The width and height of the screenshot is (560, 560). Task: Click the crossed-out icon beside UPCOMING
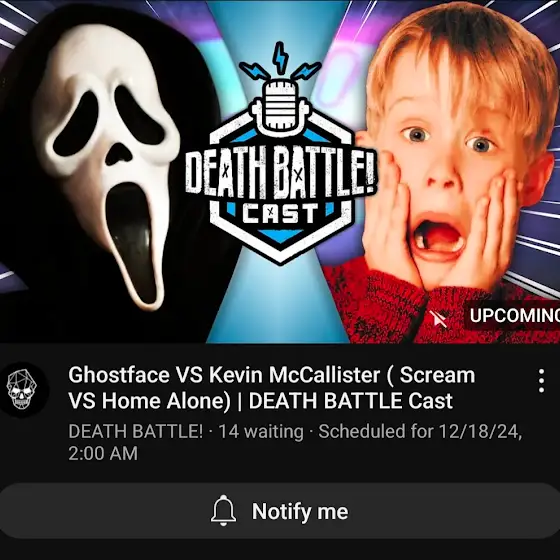point(438,318)
